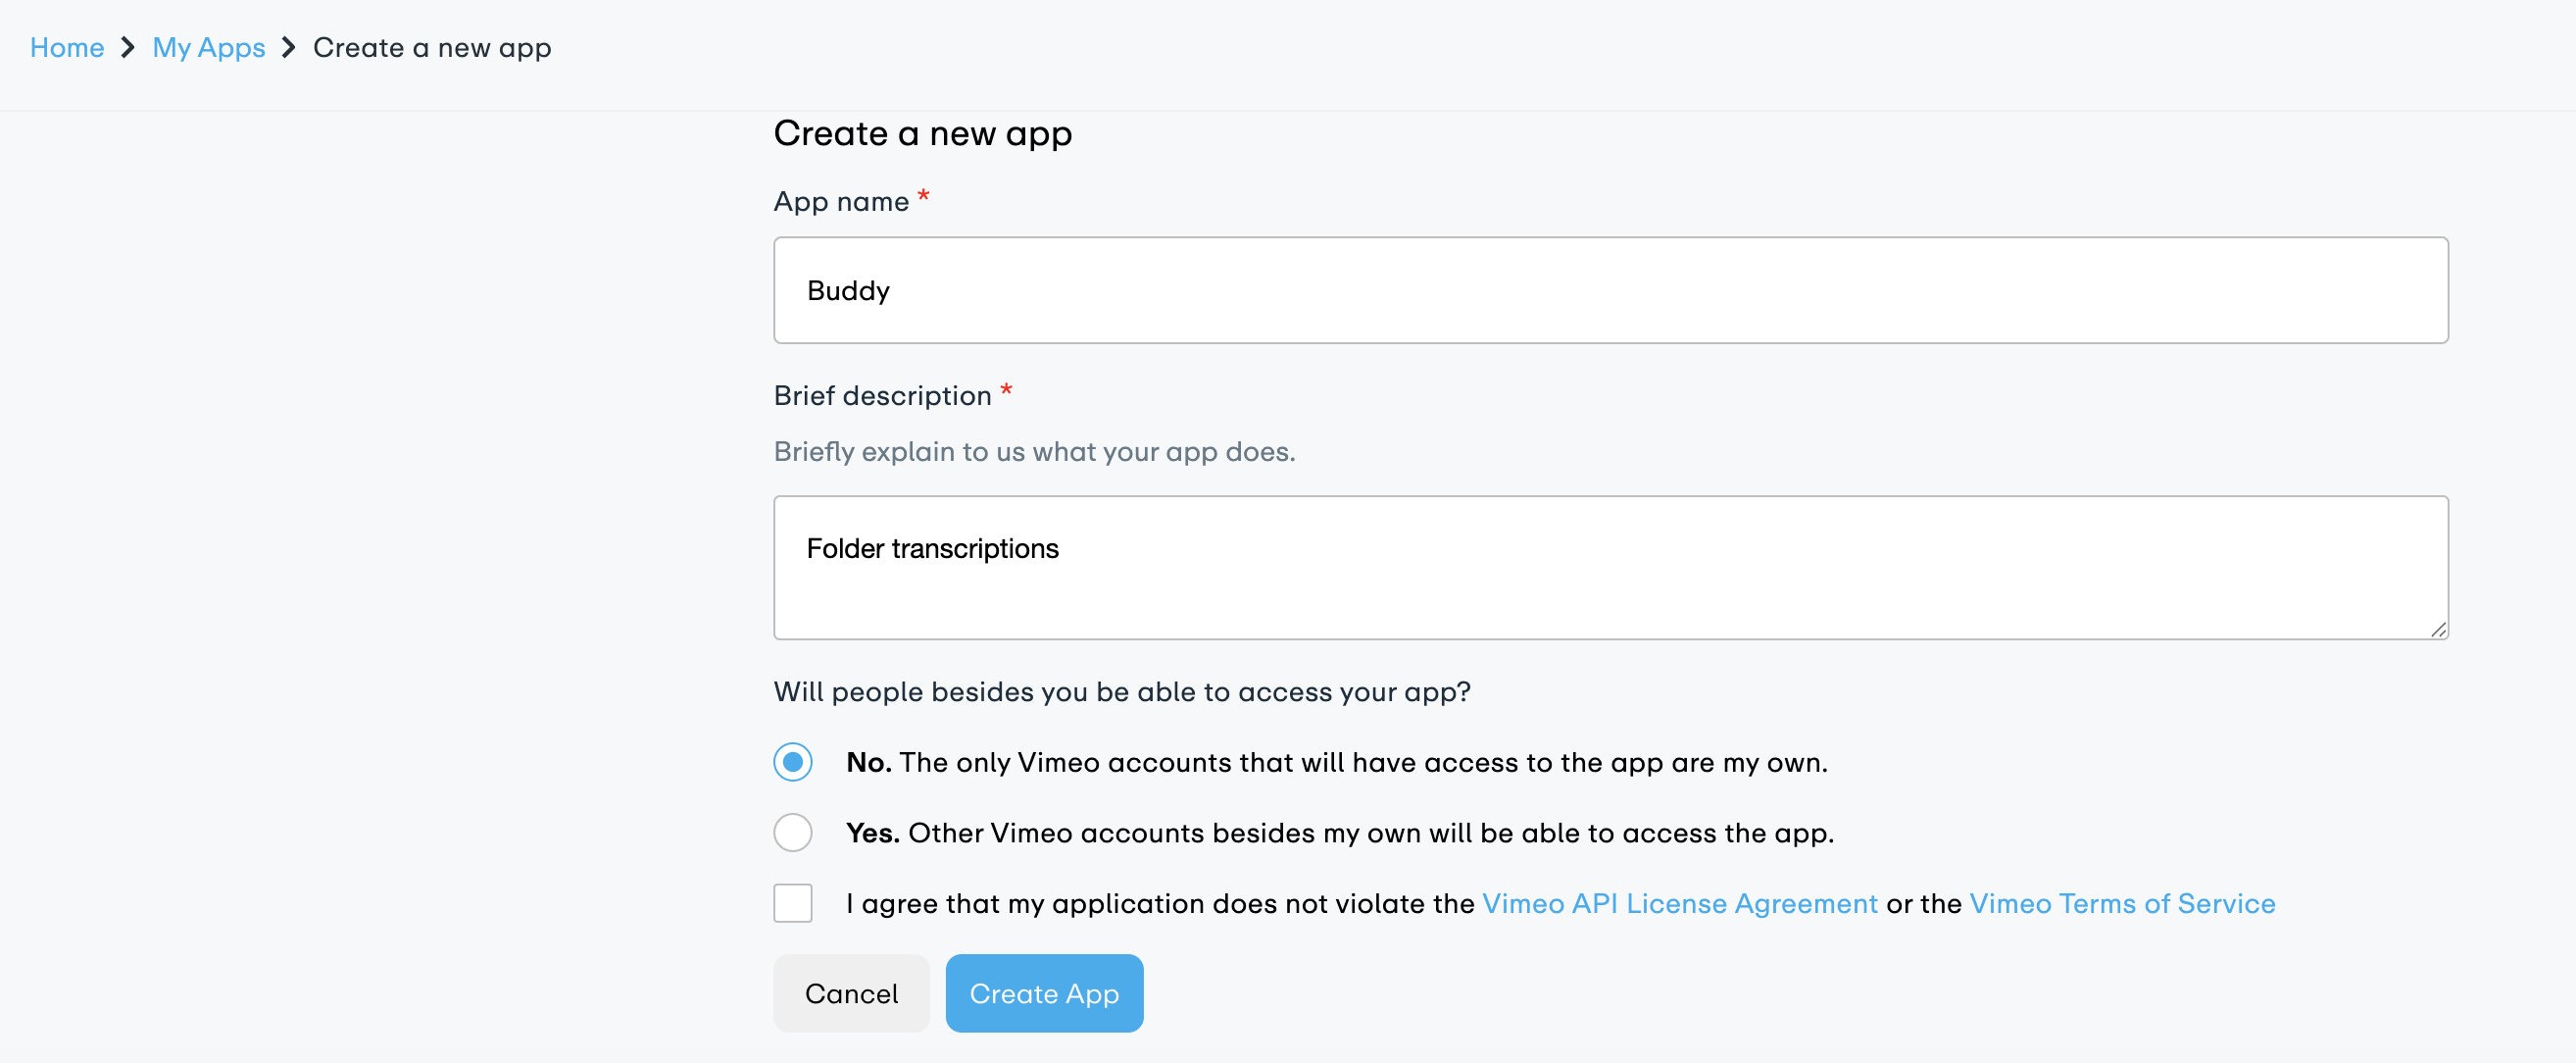Click the chevron before Create a new app
Viewport: 2576px width, 1063px height.
(x=288, y=47)
